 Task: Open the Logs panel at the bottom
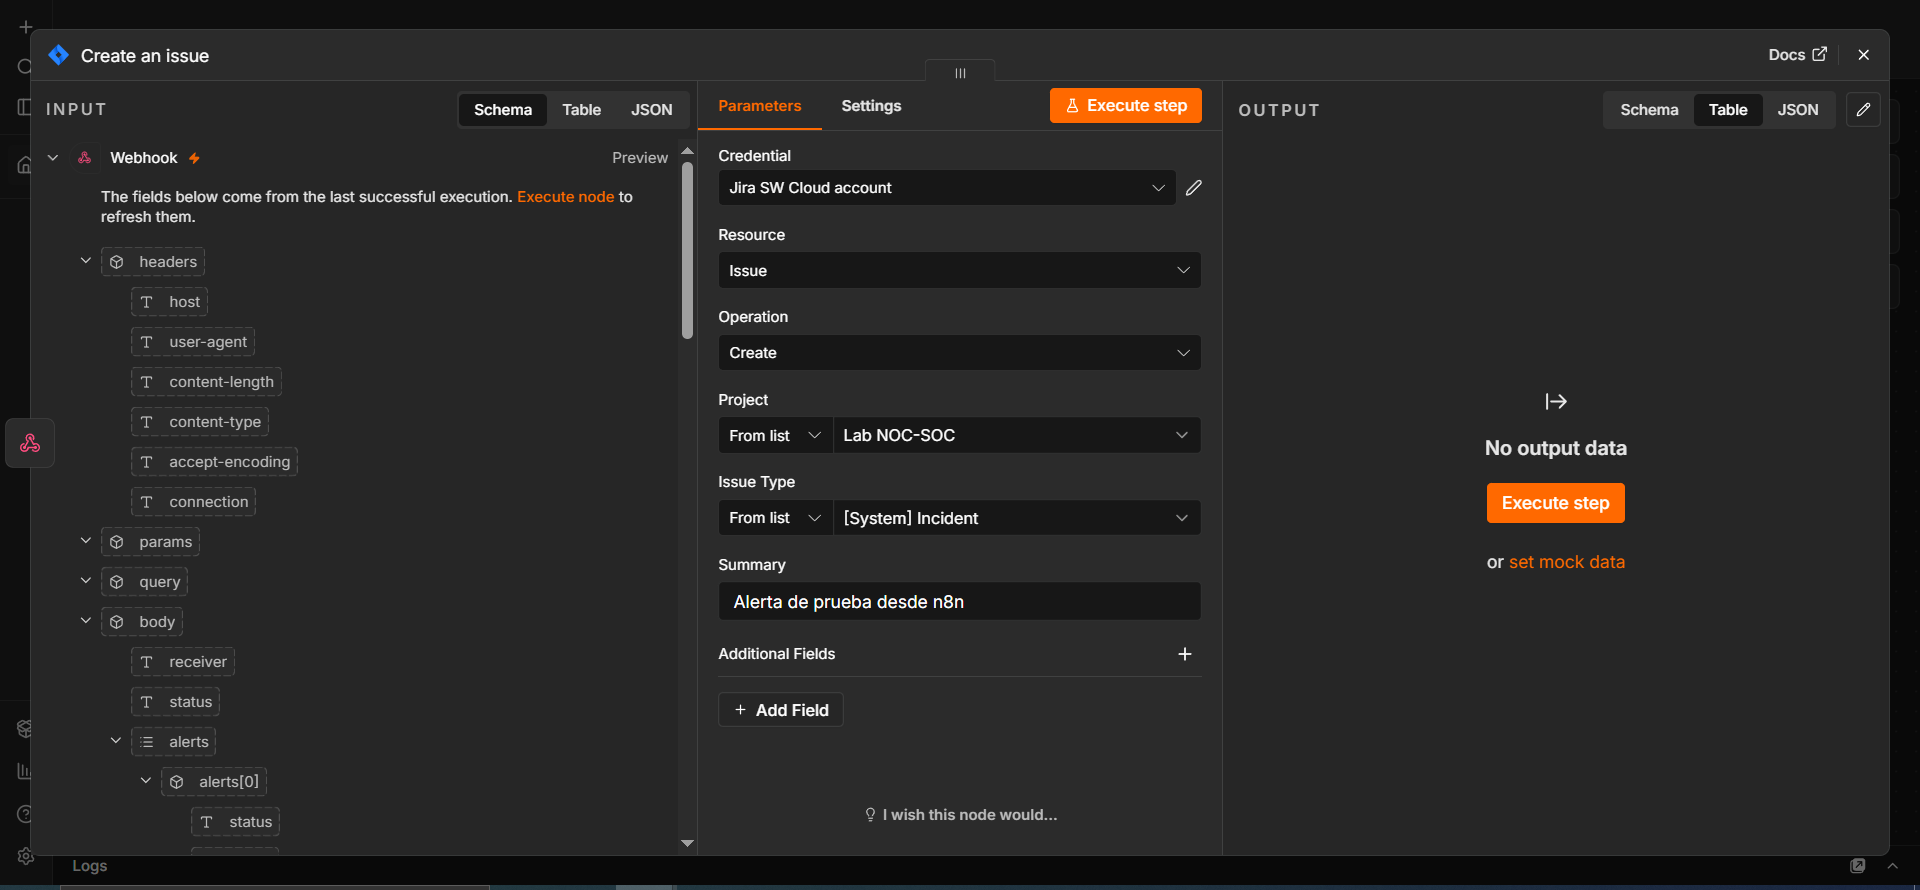tap(89, 866)
